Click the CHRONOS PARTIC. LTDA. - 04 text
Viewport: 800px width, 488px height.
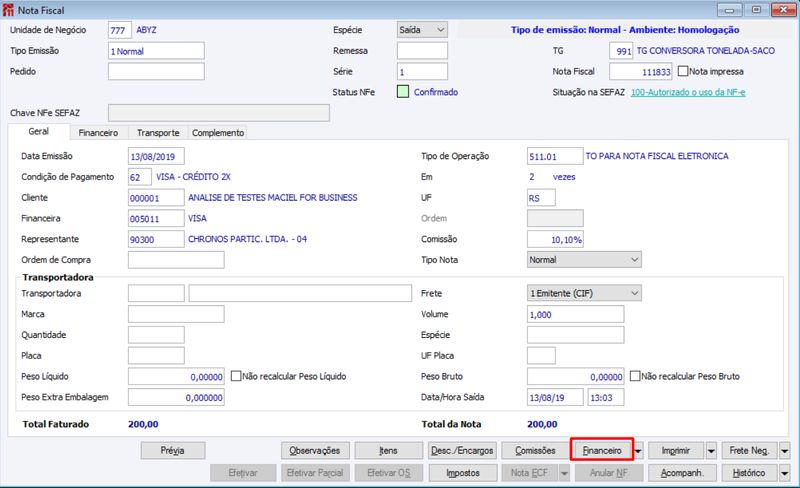pyautogui.click(x=247, y=239)
